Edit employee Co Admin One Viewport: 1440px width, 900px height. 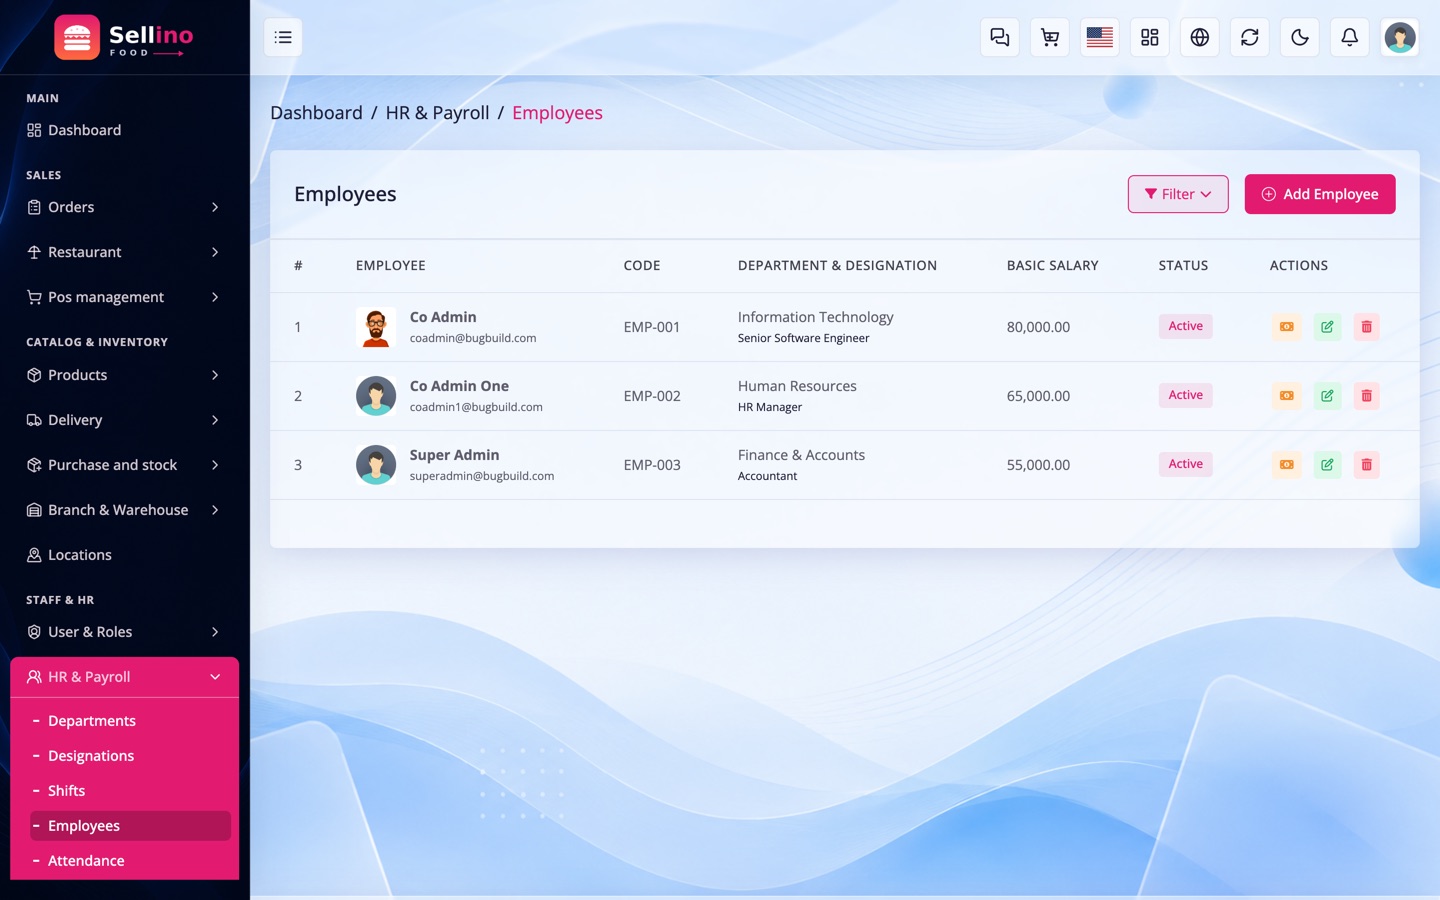click(1327, 396)
